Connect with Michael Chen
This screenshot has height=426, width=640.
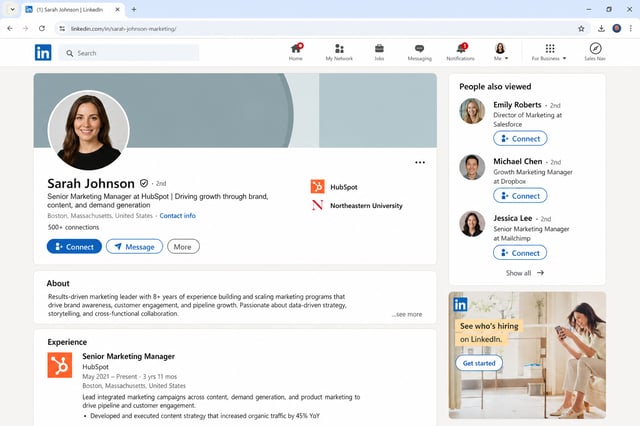(520, 196)
